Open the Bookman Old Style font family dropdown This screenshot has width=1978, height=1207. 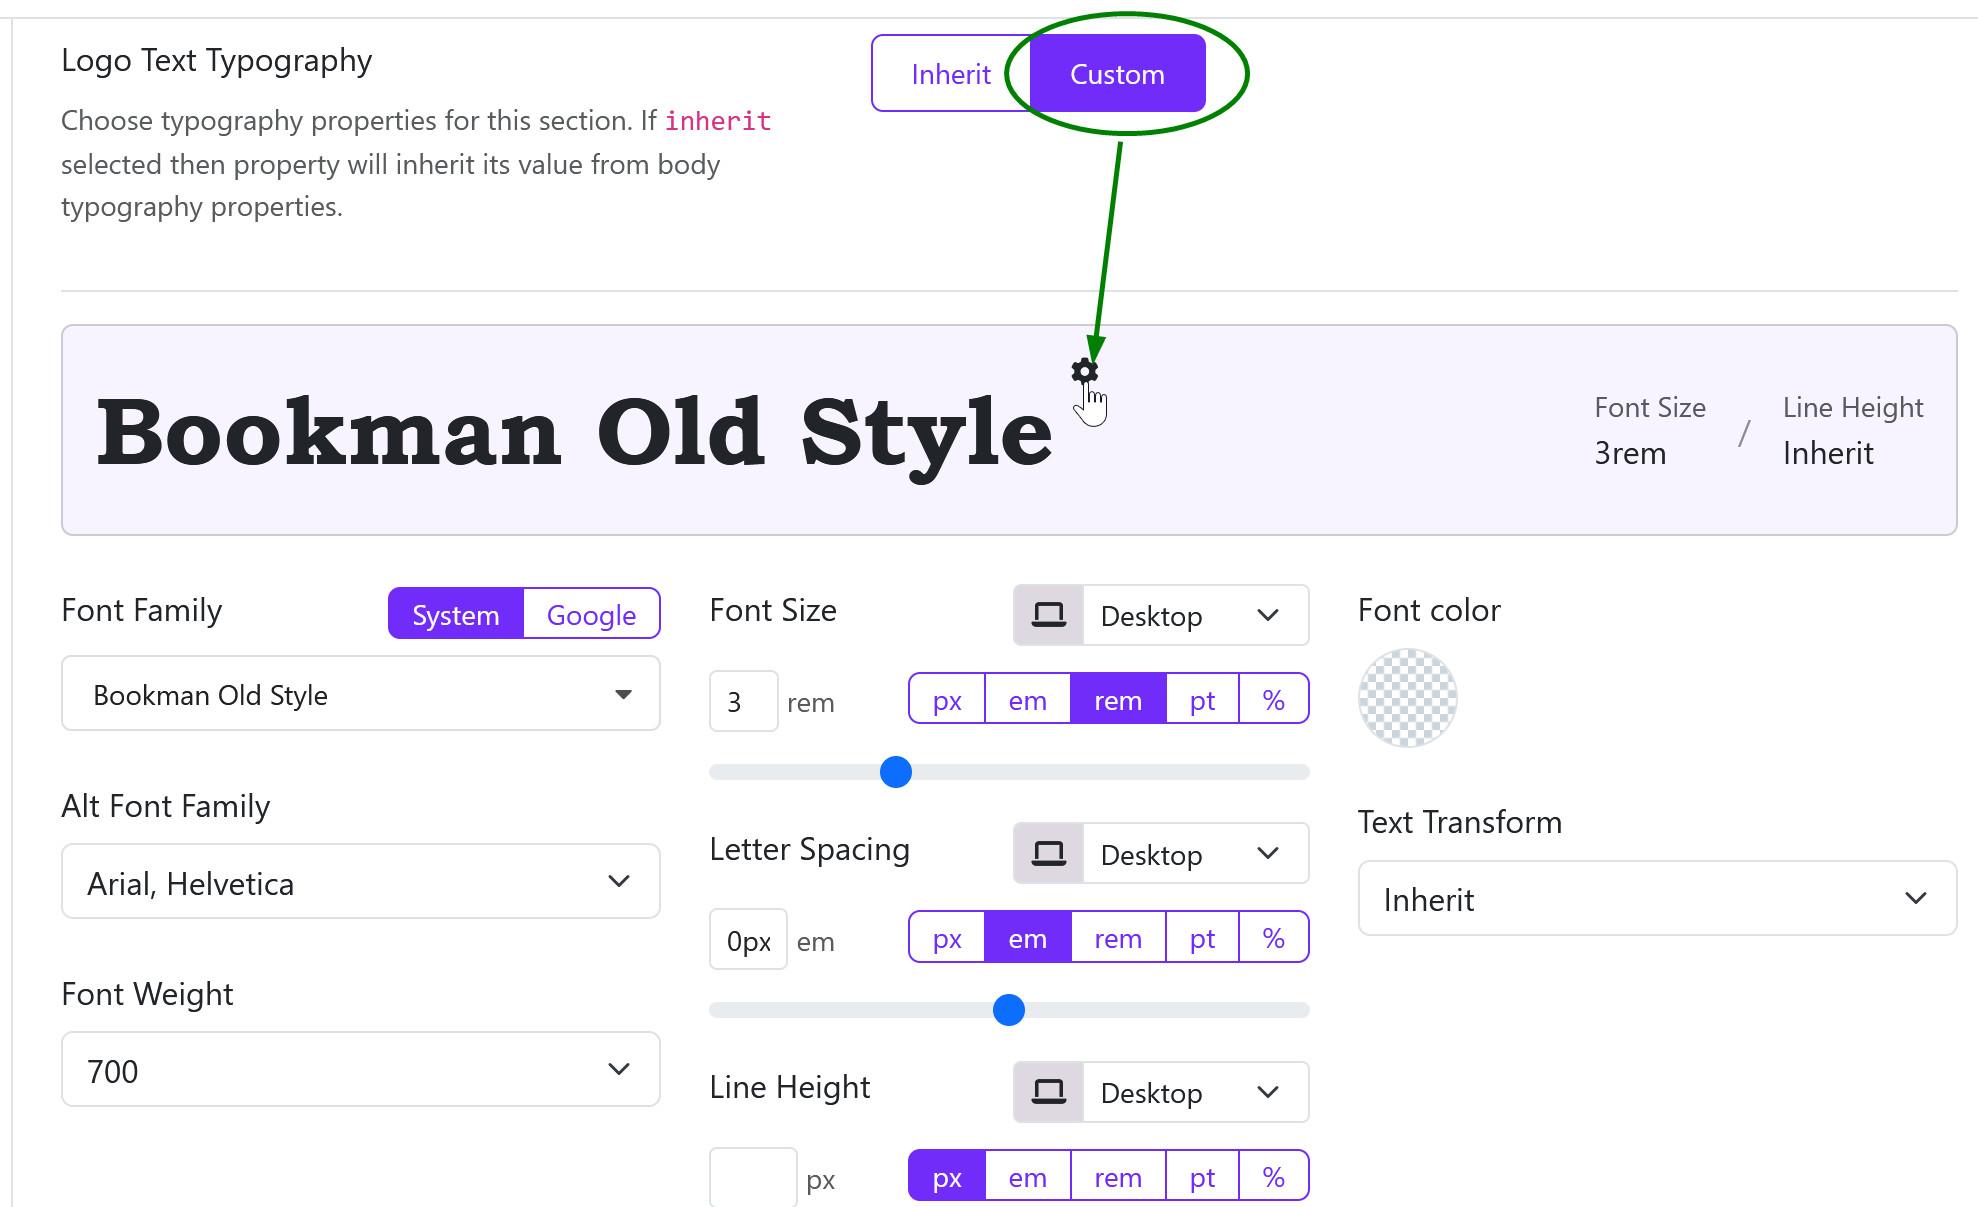point(360,693)
